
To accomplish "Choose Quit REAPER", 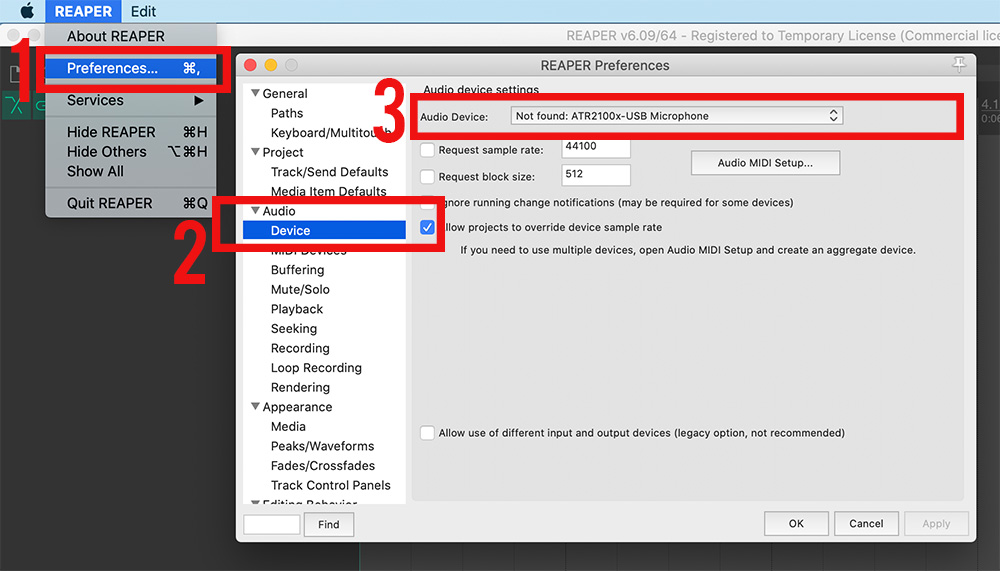I will click(131, 204).
